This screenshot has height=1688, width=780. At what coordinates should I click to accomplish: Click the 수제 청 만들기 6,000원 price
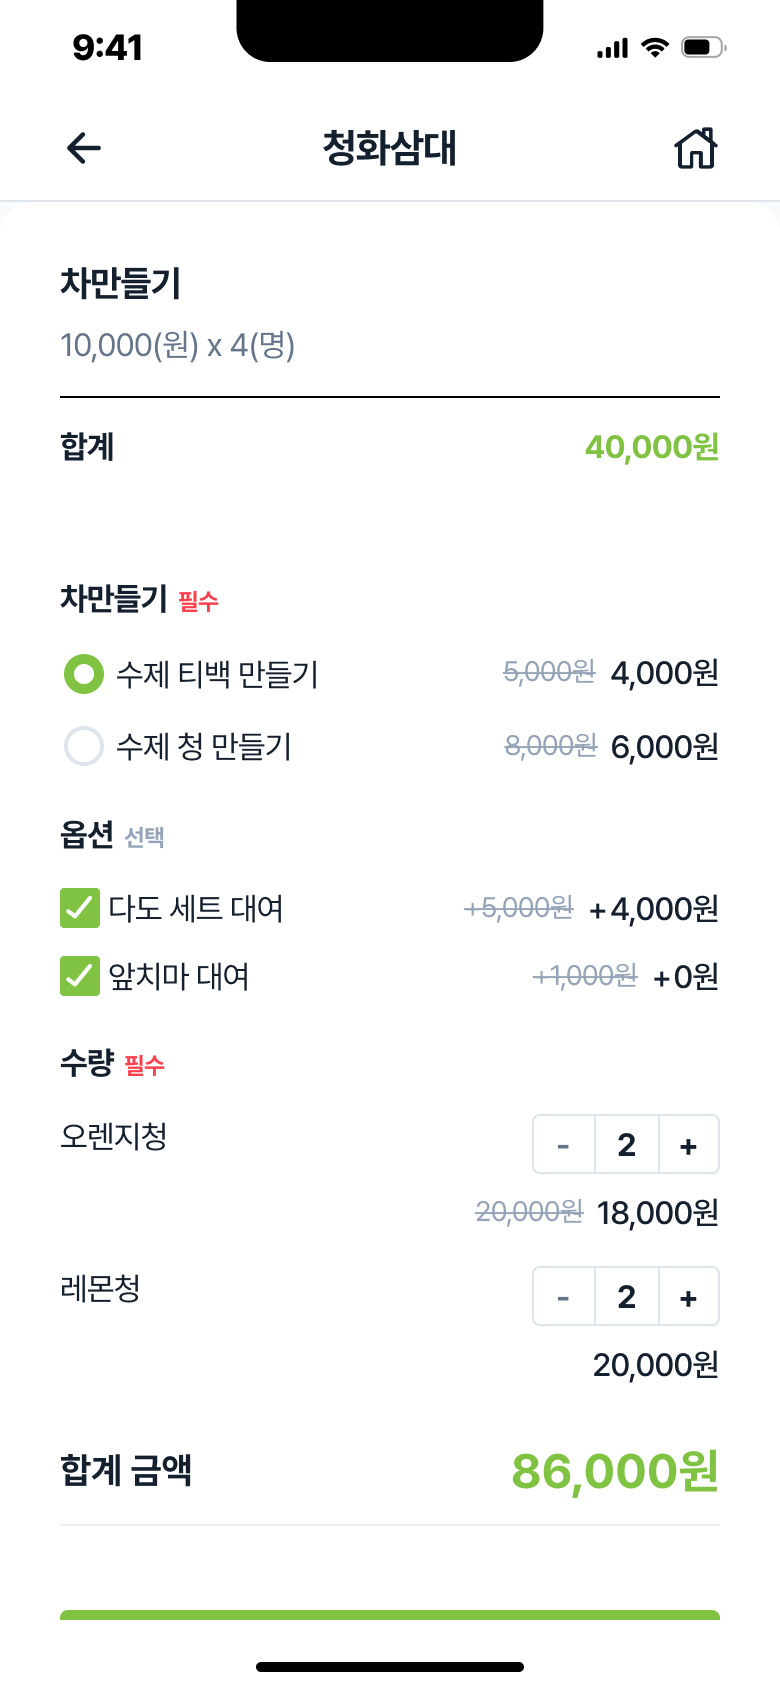coord(664,747)
